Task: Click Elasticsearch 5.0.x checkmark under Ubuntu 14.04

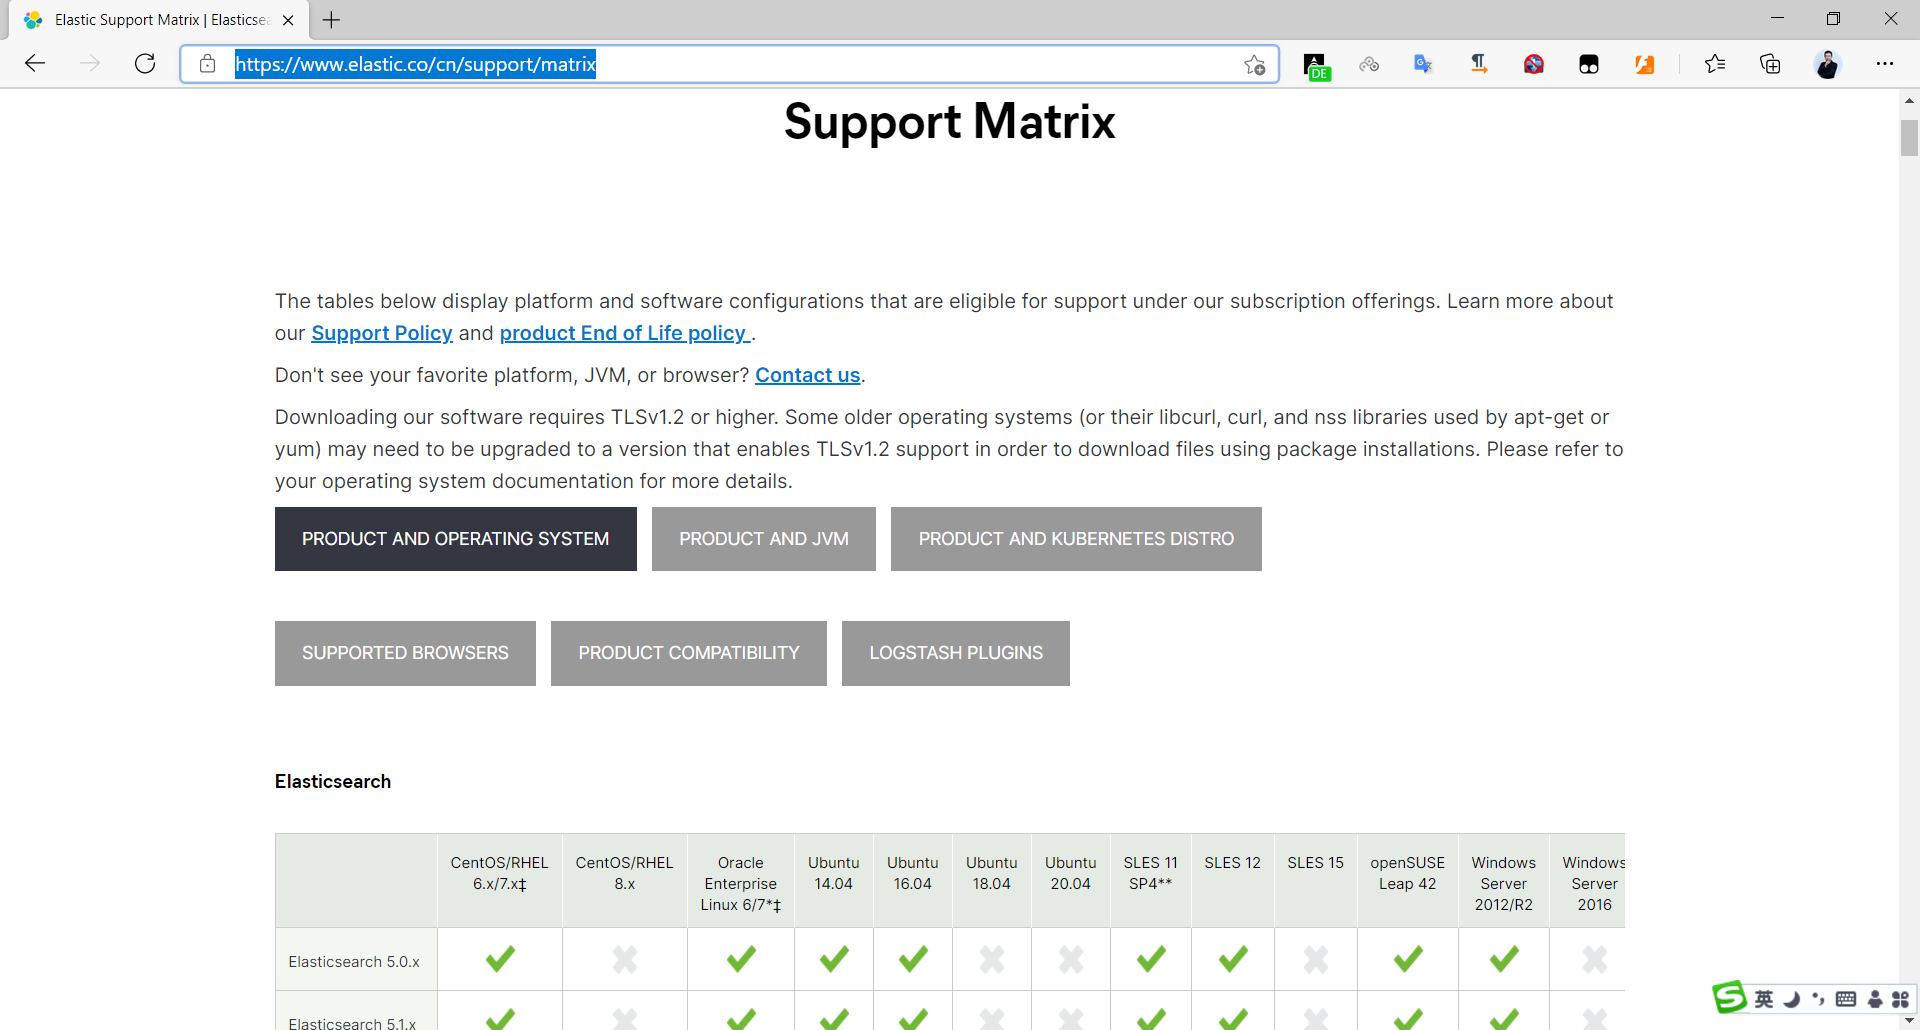Action: click(834, 959)
